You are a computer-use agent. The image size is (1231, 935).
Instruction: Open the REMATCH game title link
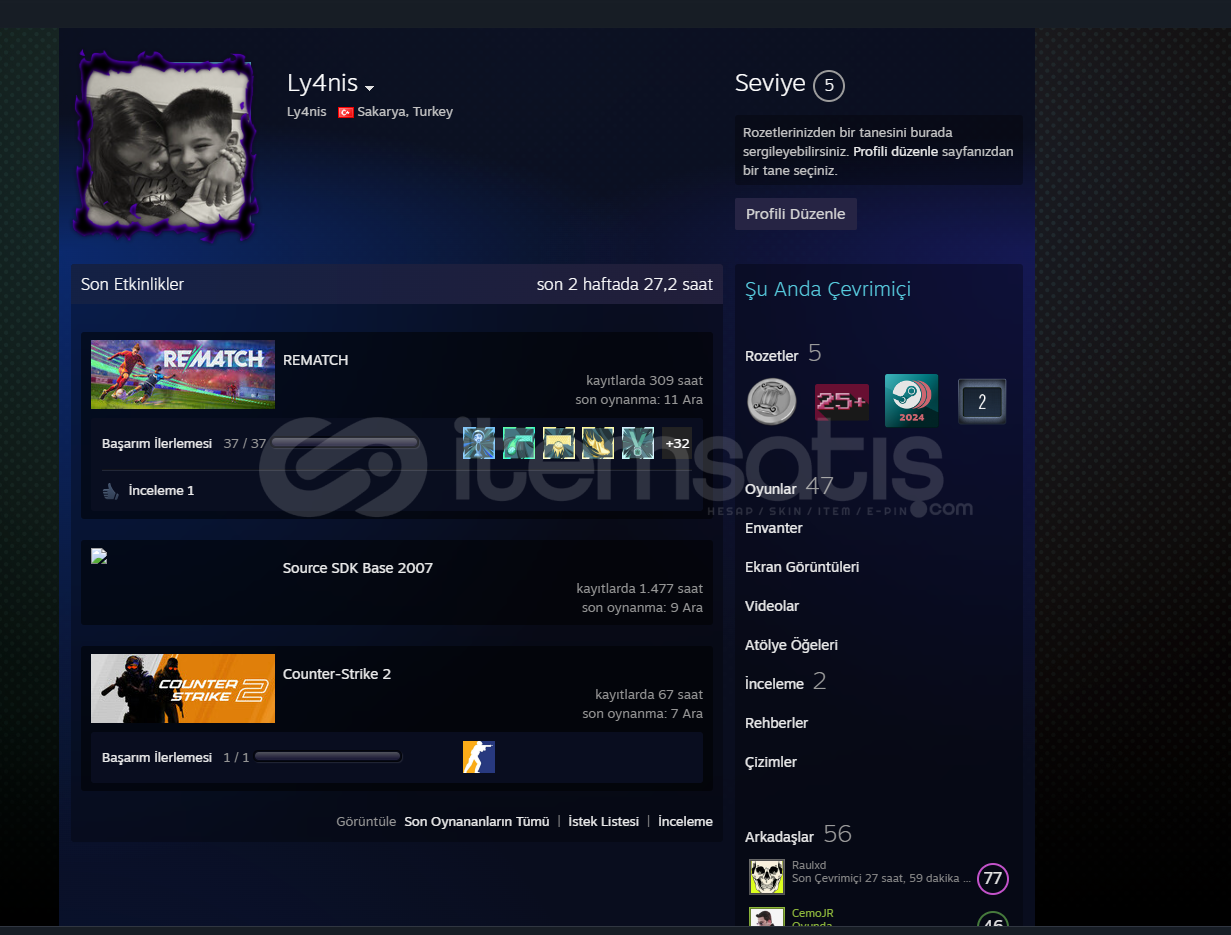316,360
